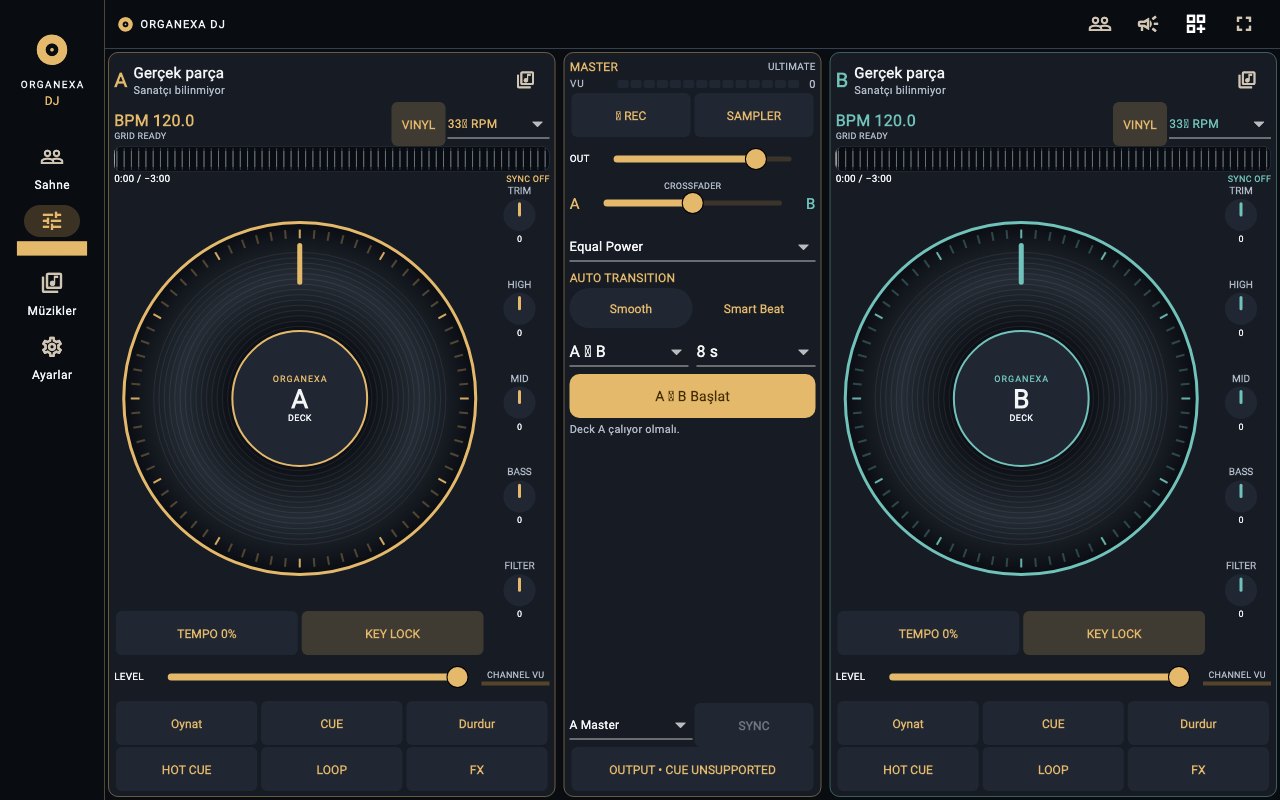Open Deck A 33 RPM dropdown
Image resolution: width=1280 pixels, height=800 pixels.
point(498,124)
